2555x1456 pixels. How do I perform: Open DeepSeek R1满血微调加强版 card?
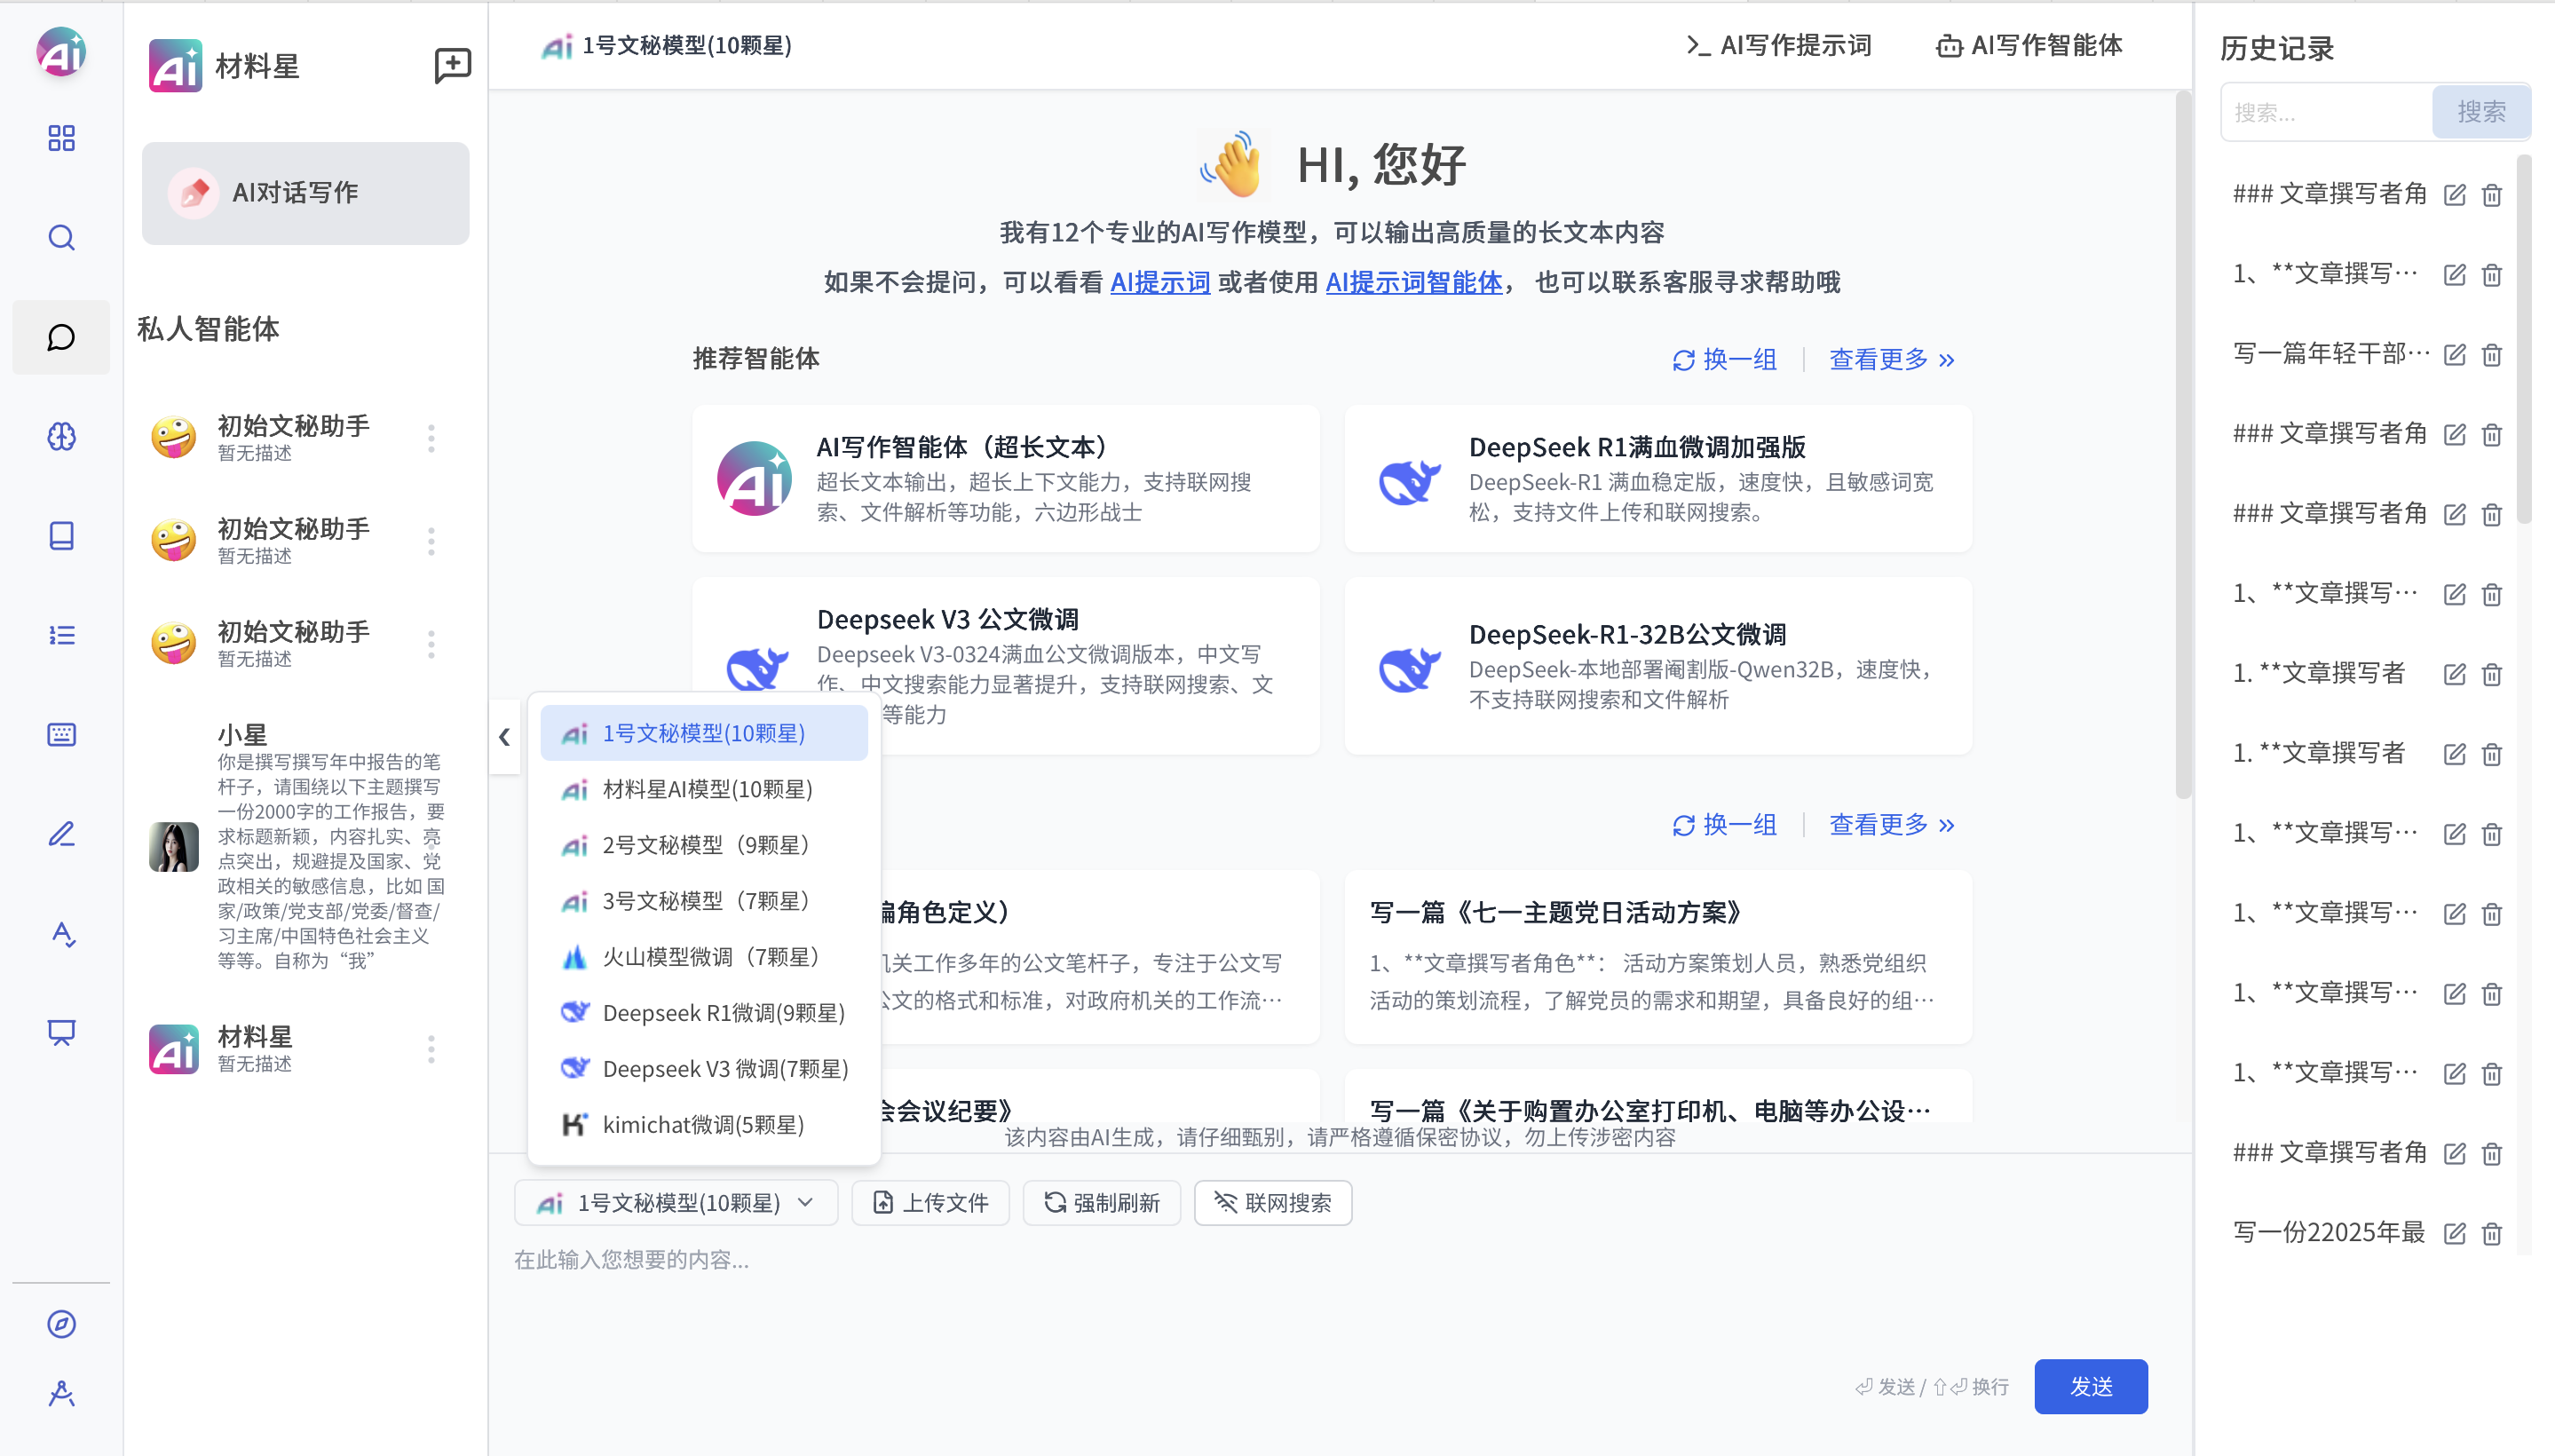click(1658, 478)
